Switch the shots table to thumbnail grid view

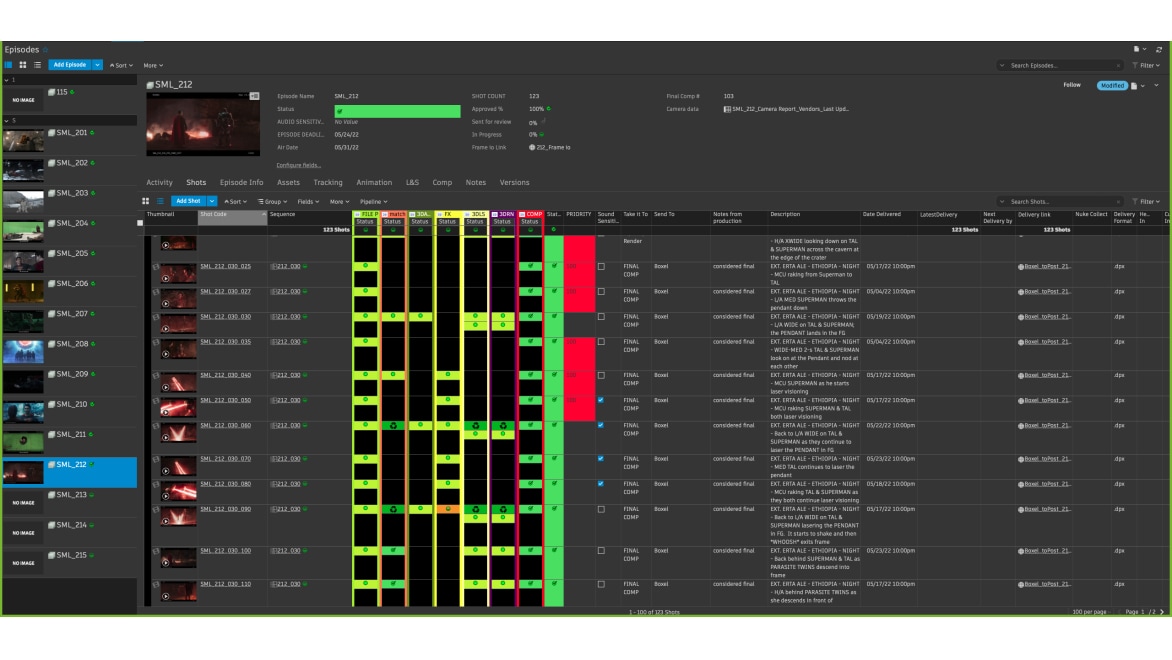pyautogui.click(x=145, y=201)
